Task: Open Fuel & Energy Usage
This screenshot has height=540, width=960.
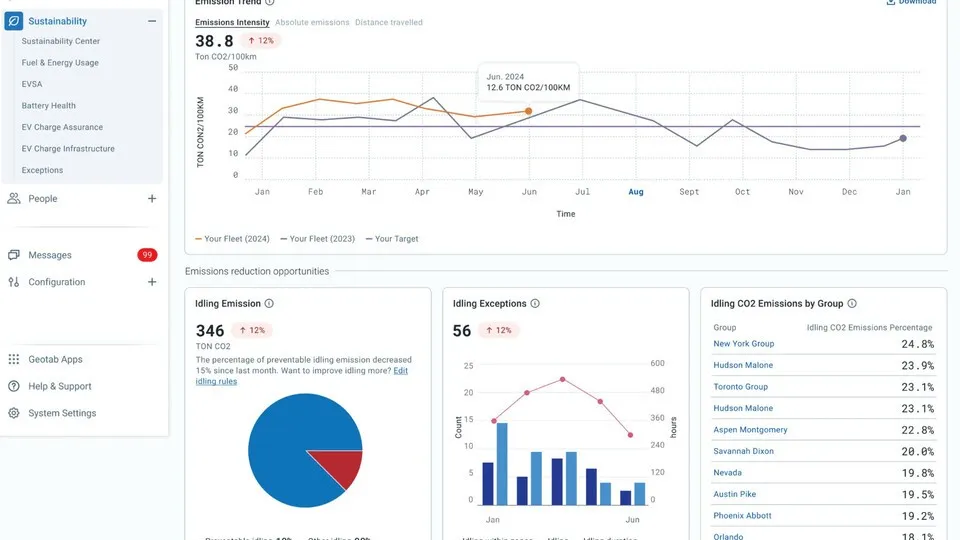Action: coord(60,62)
